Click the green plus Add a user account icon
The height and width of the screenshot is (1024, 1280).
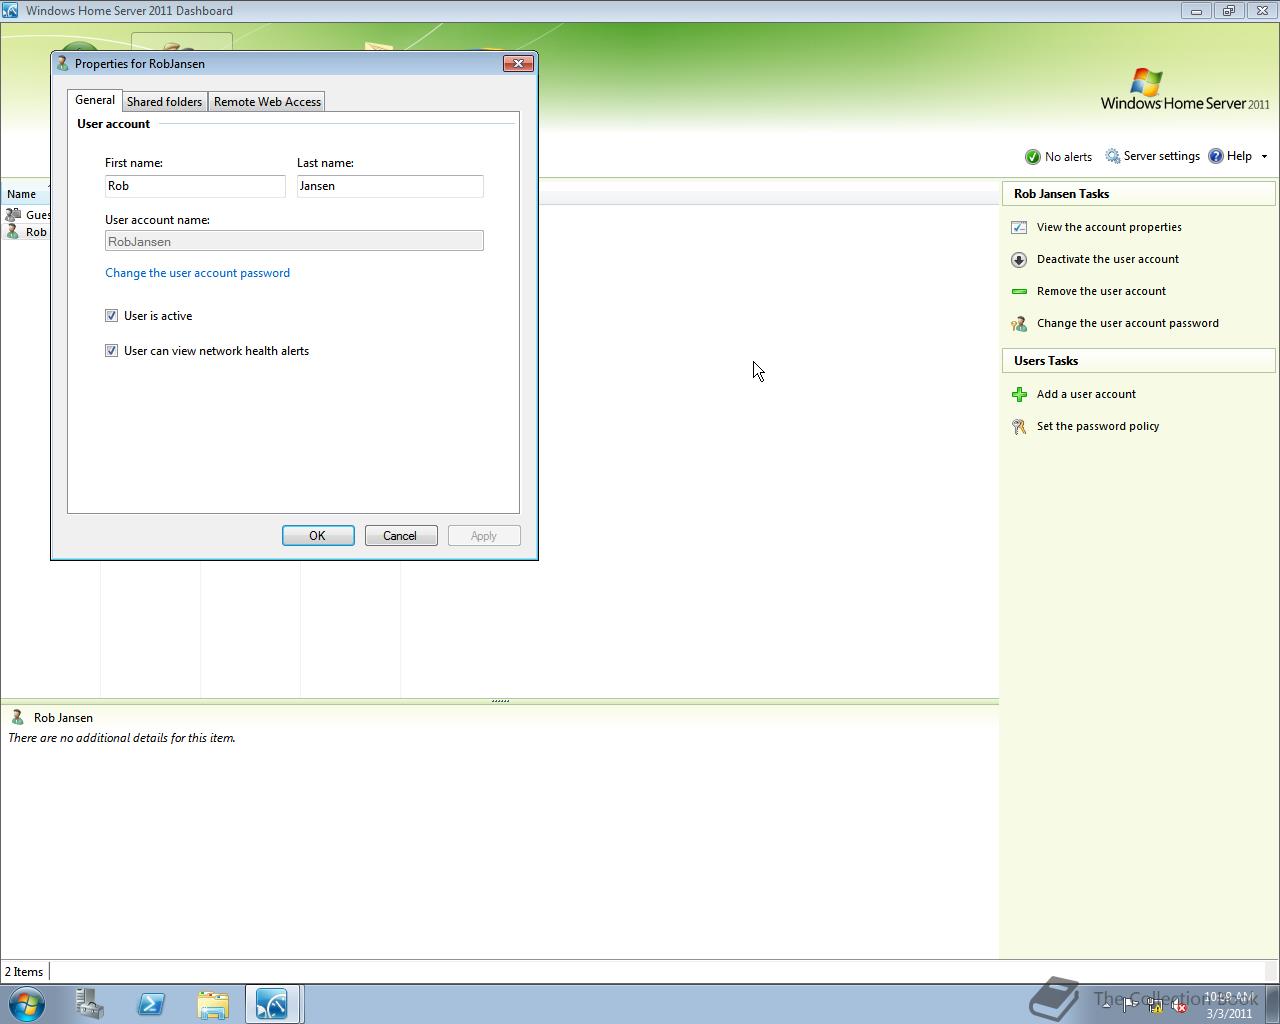tap(1019, 394)
